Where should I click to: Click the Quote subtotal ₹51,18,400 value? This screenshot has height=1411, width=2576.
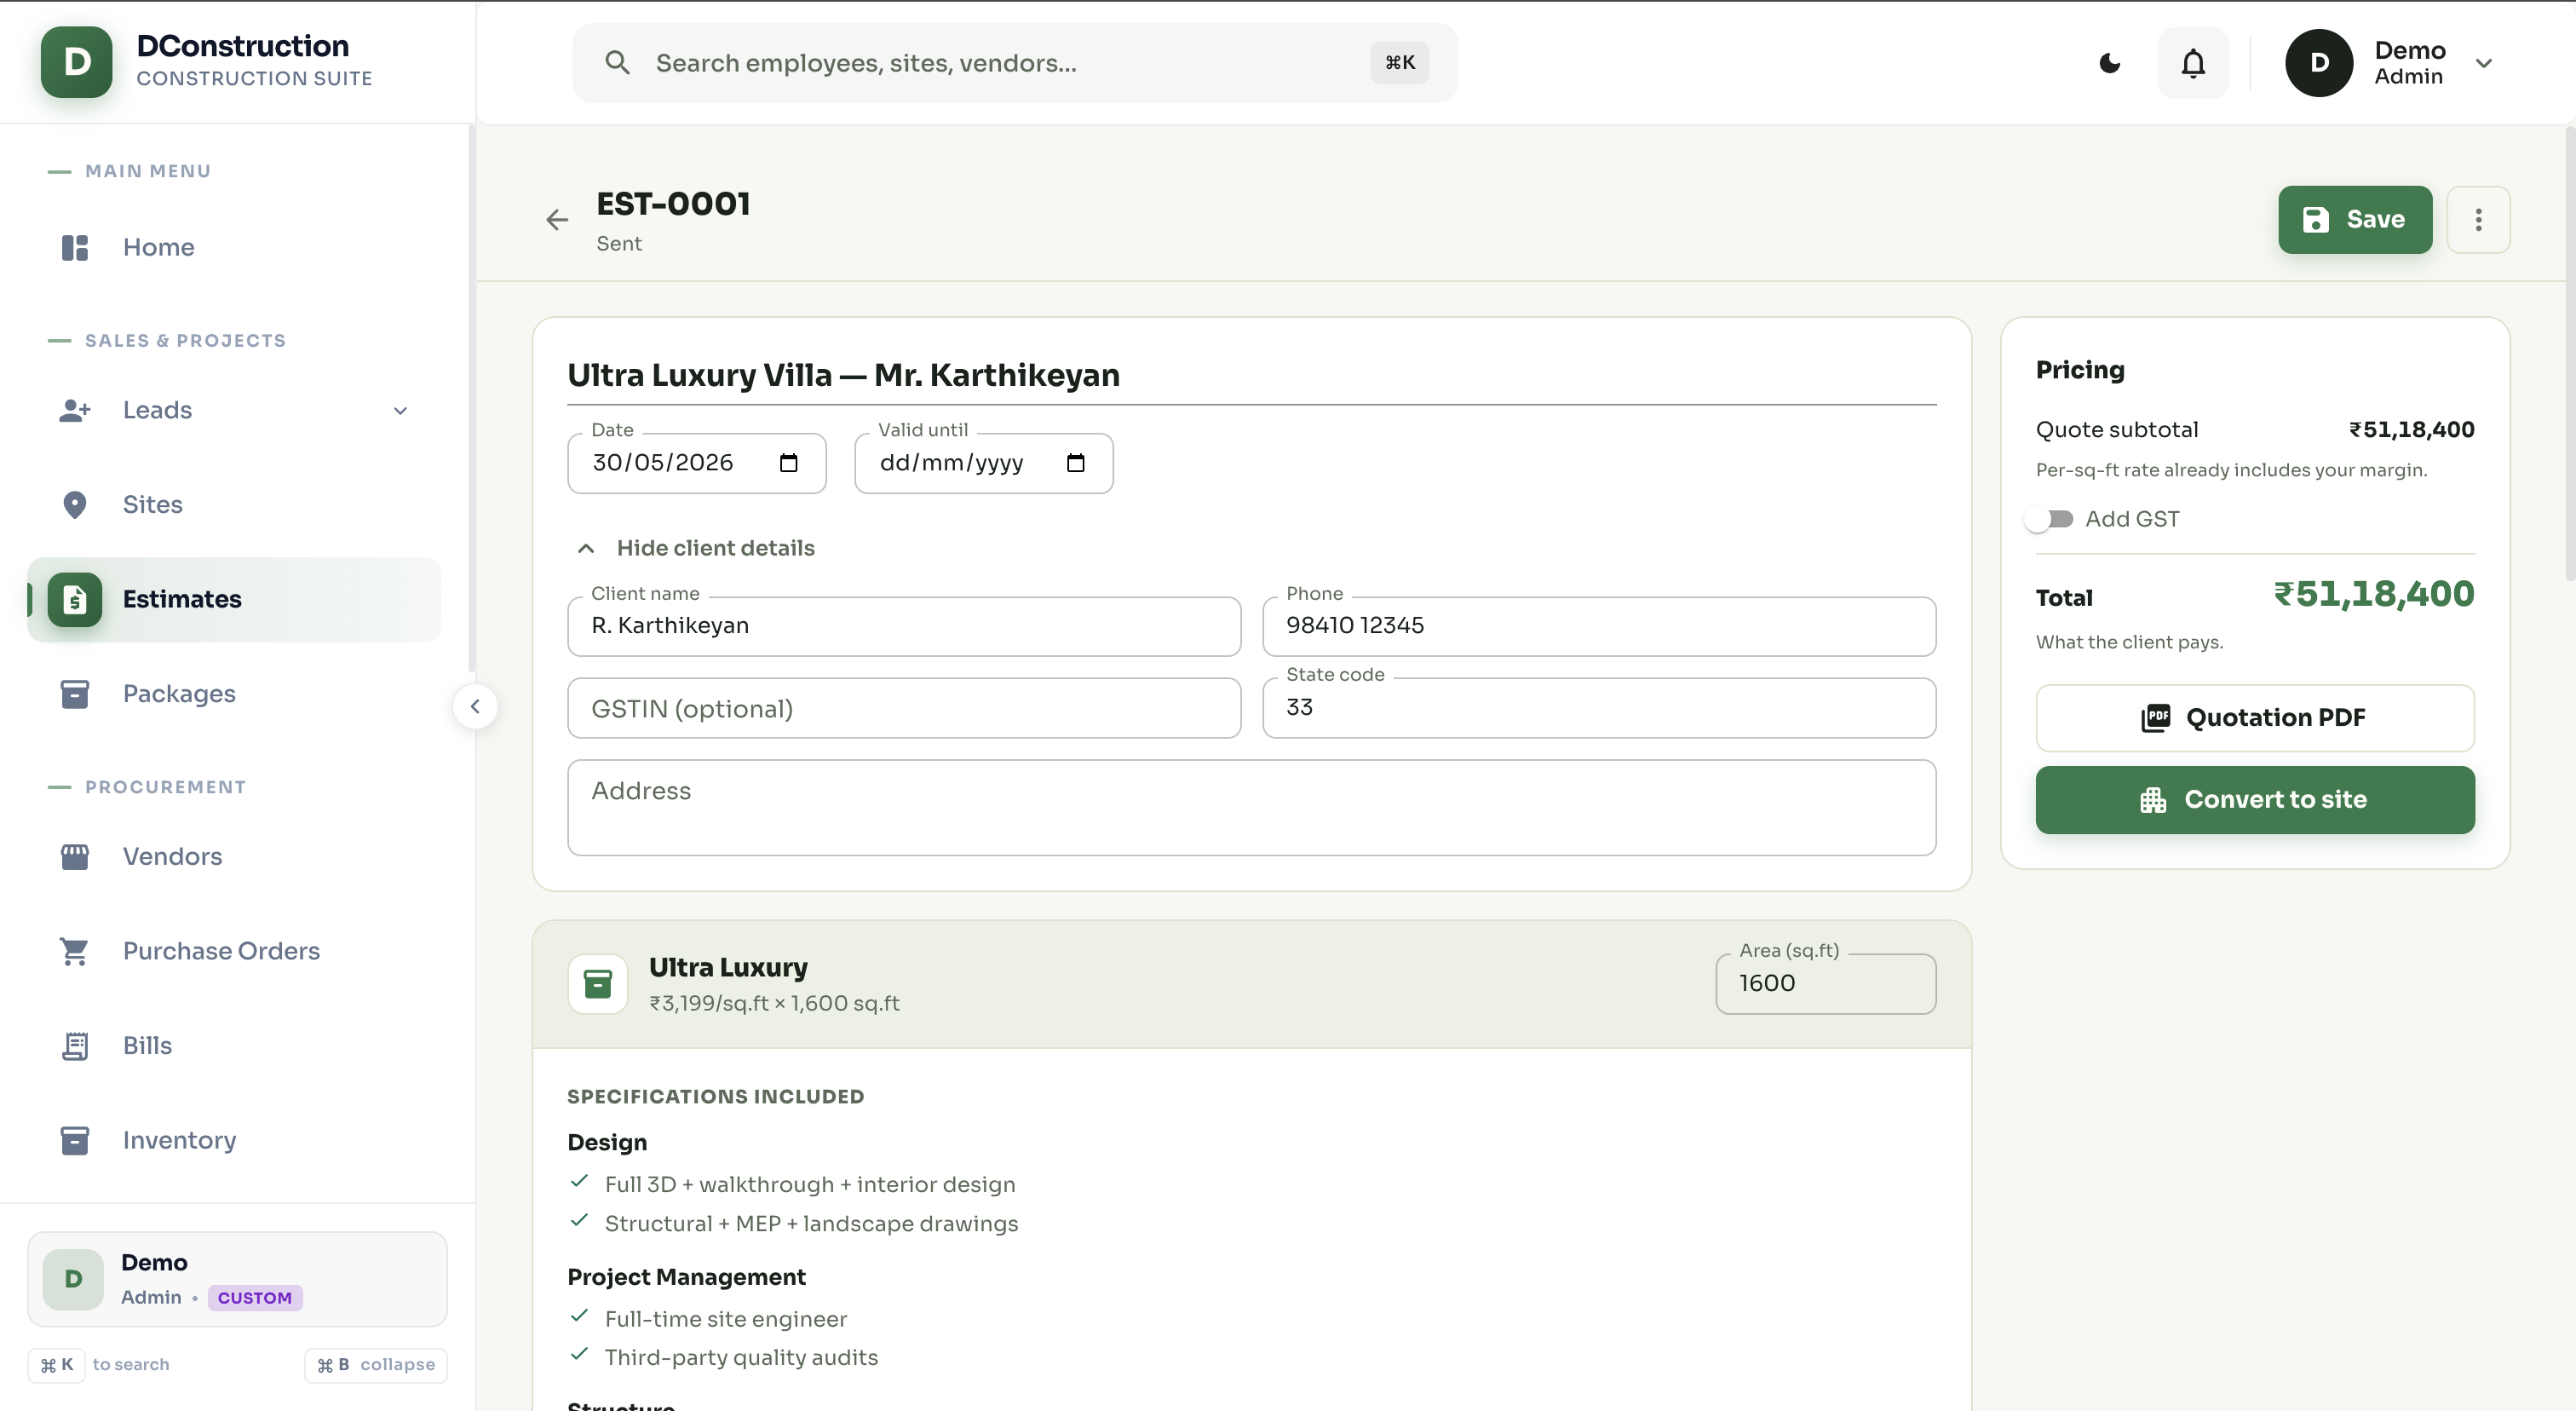pos(2411,430)
